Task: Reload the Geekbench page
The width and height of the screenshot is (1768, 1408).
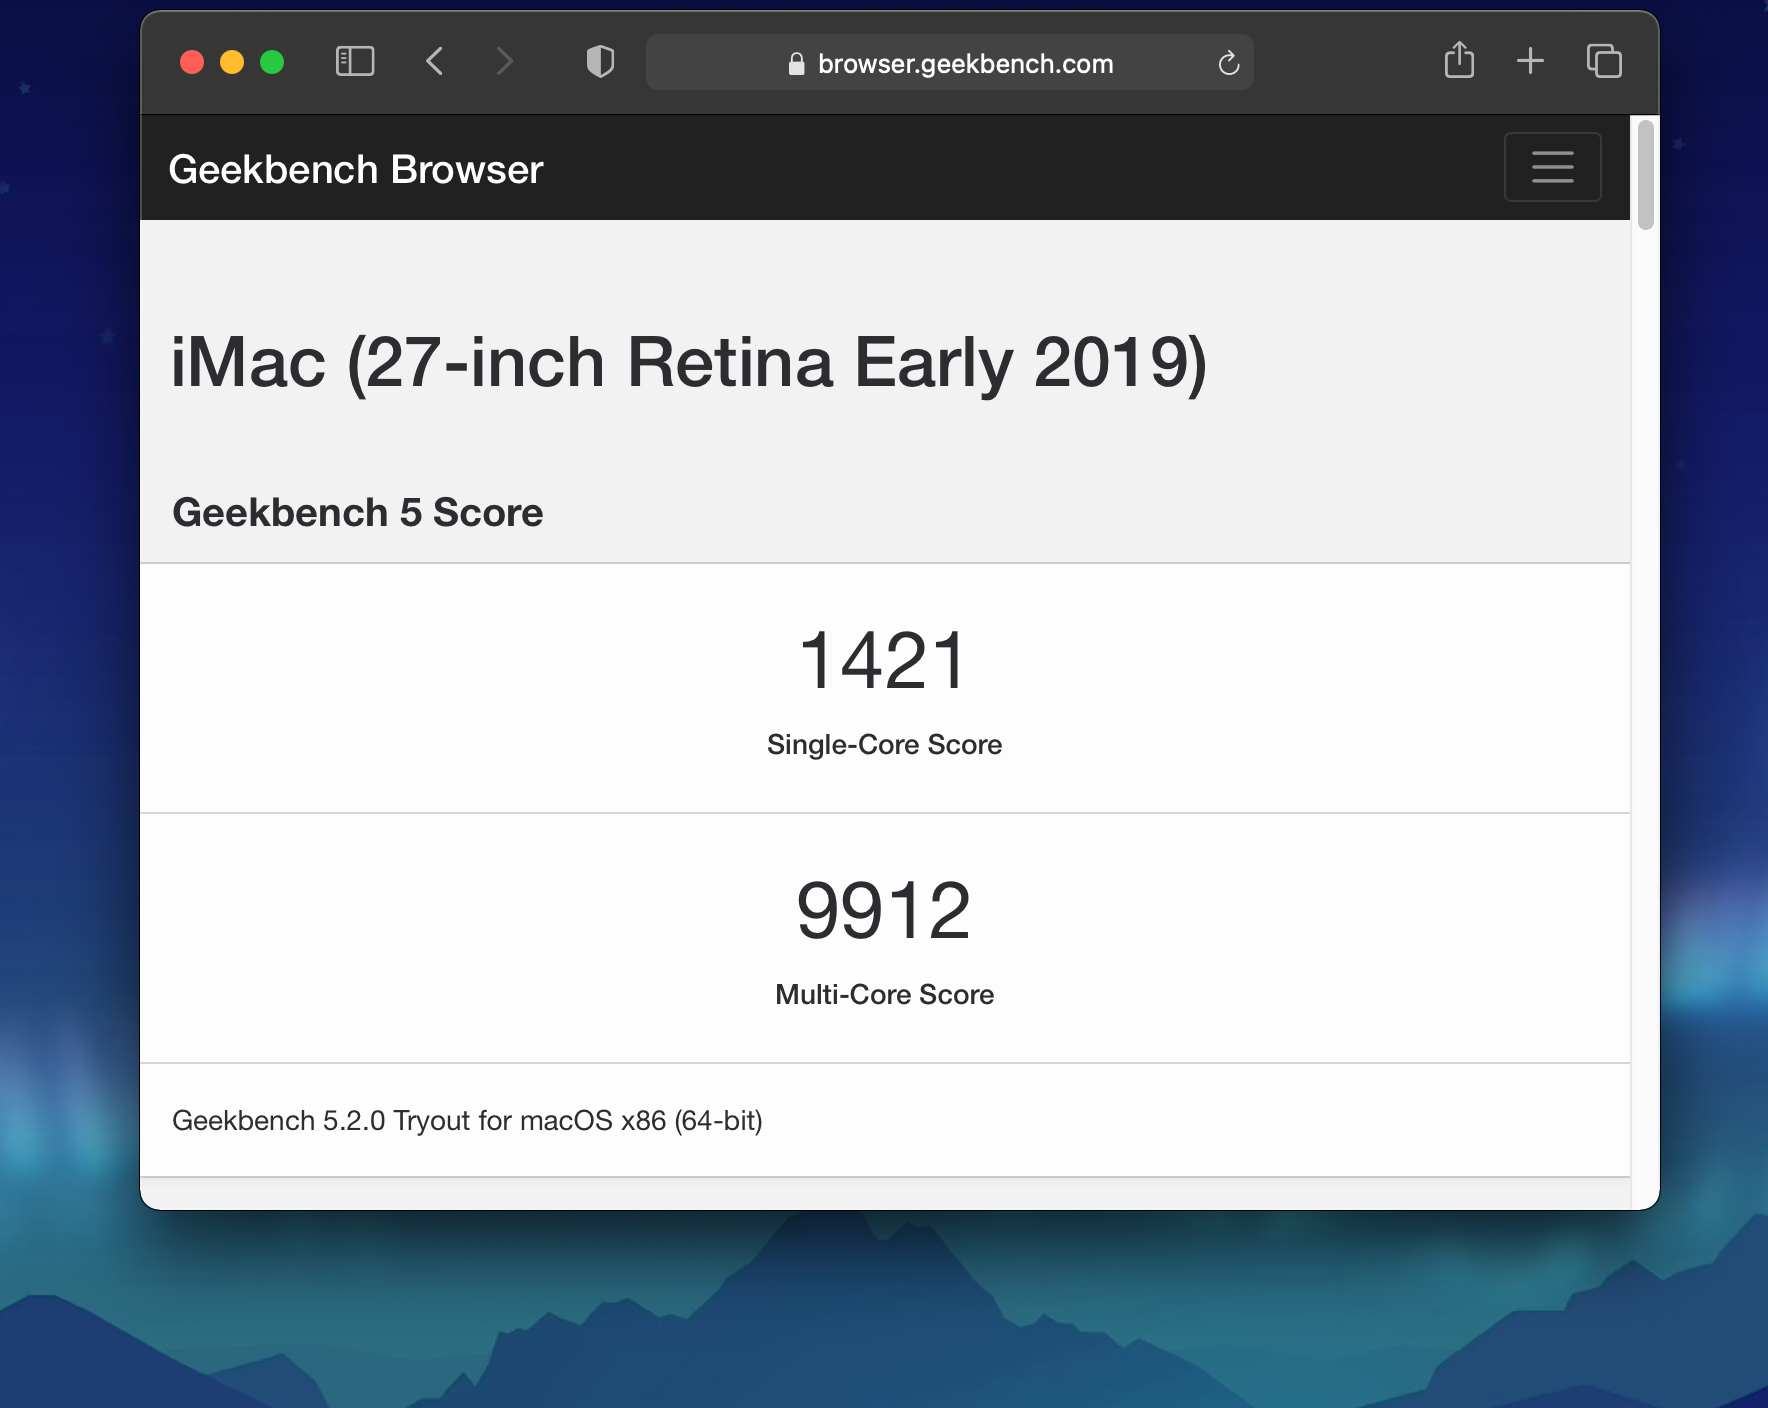Action: pyautogui.click(x=1229, y=63)
